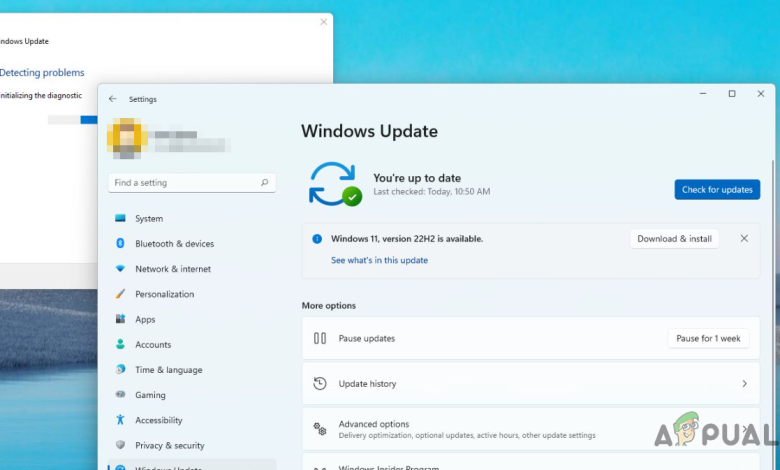
Task: Click the Advanced options gears icon
Action: click(x=320, y=429)
